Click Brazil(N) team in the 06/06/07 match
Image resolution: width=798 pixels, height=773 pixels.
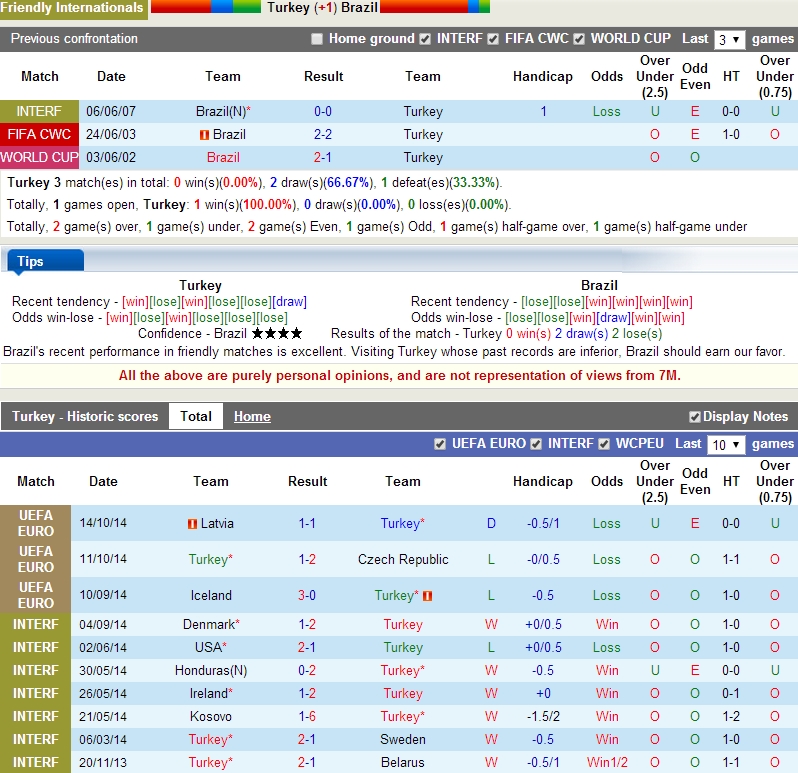point(223,111)
